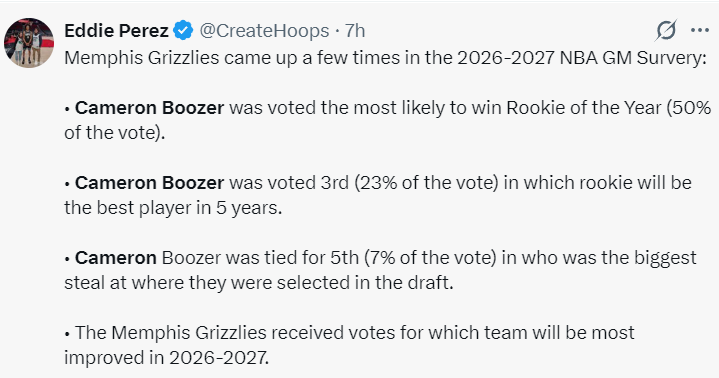Open the three-dot More options menu
719x378 pixels.
[x=700, y=30]
